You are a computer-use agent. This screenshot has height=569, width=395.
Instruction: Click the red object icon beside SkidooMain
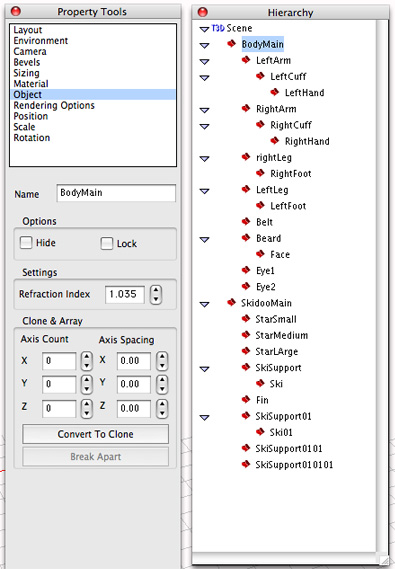(x=231, y=302)
